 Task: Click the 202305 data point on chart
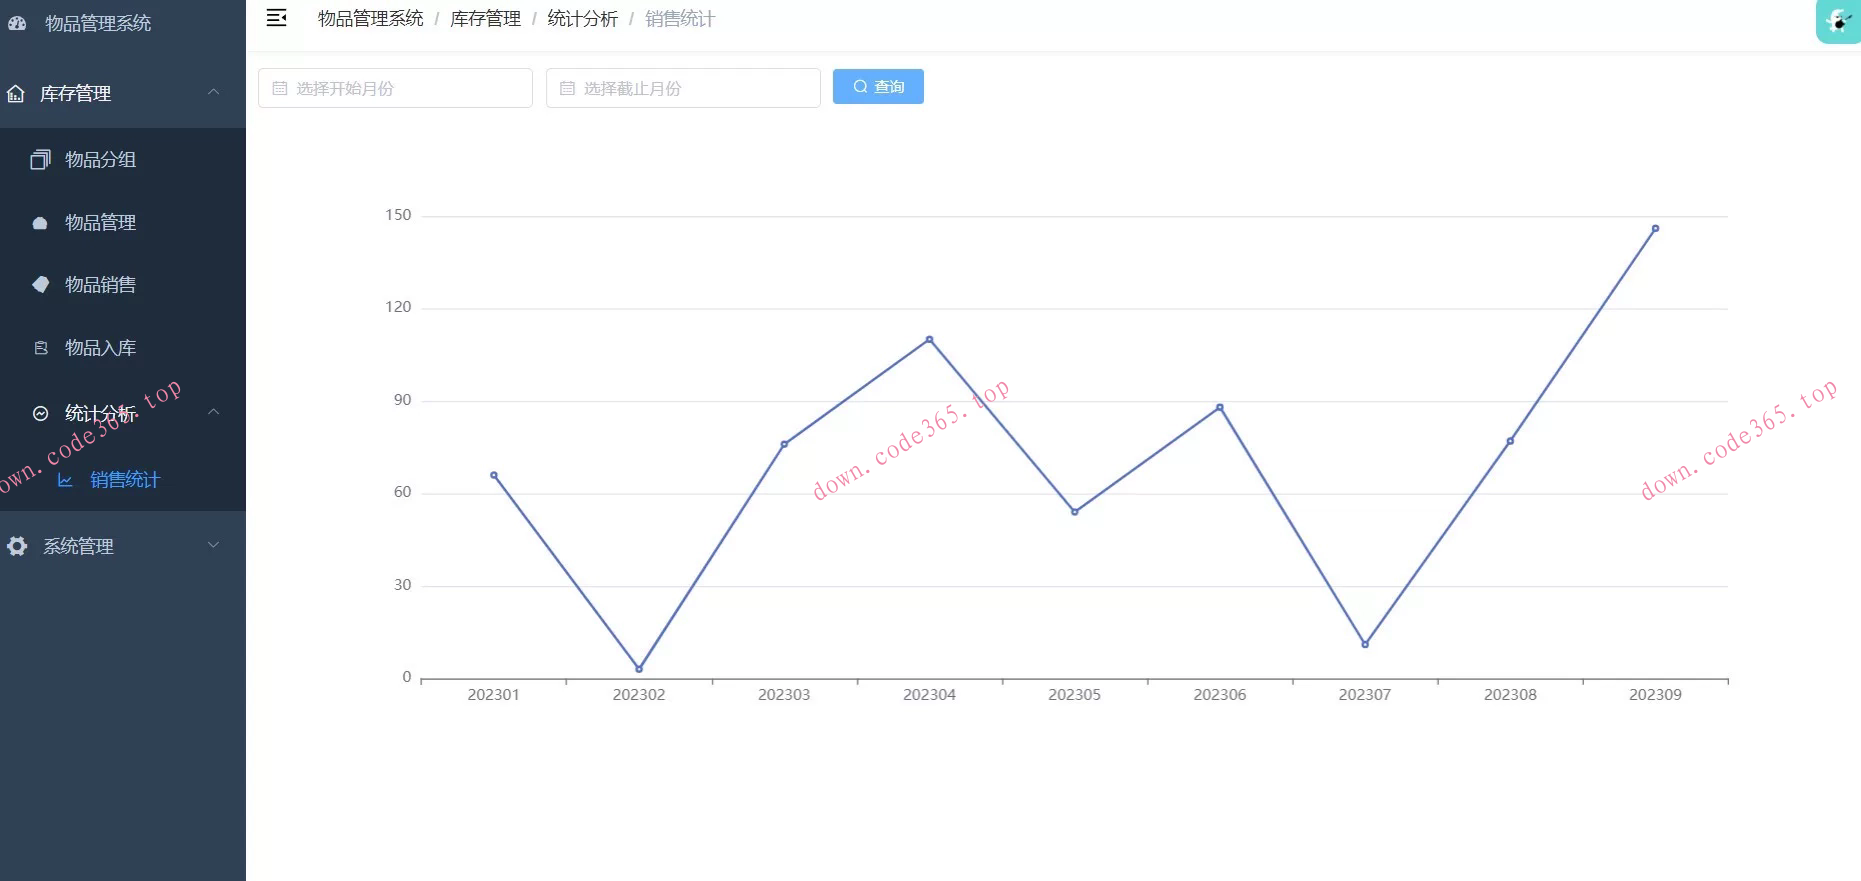point(1075,512)
